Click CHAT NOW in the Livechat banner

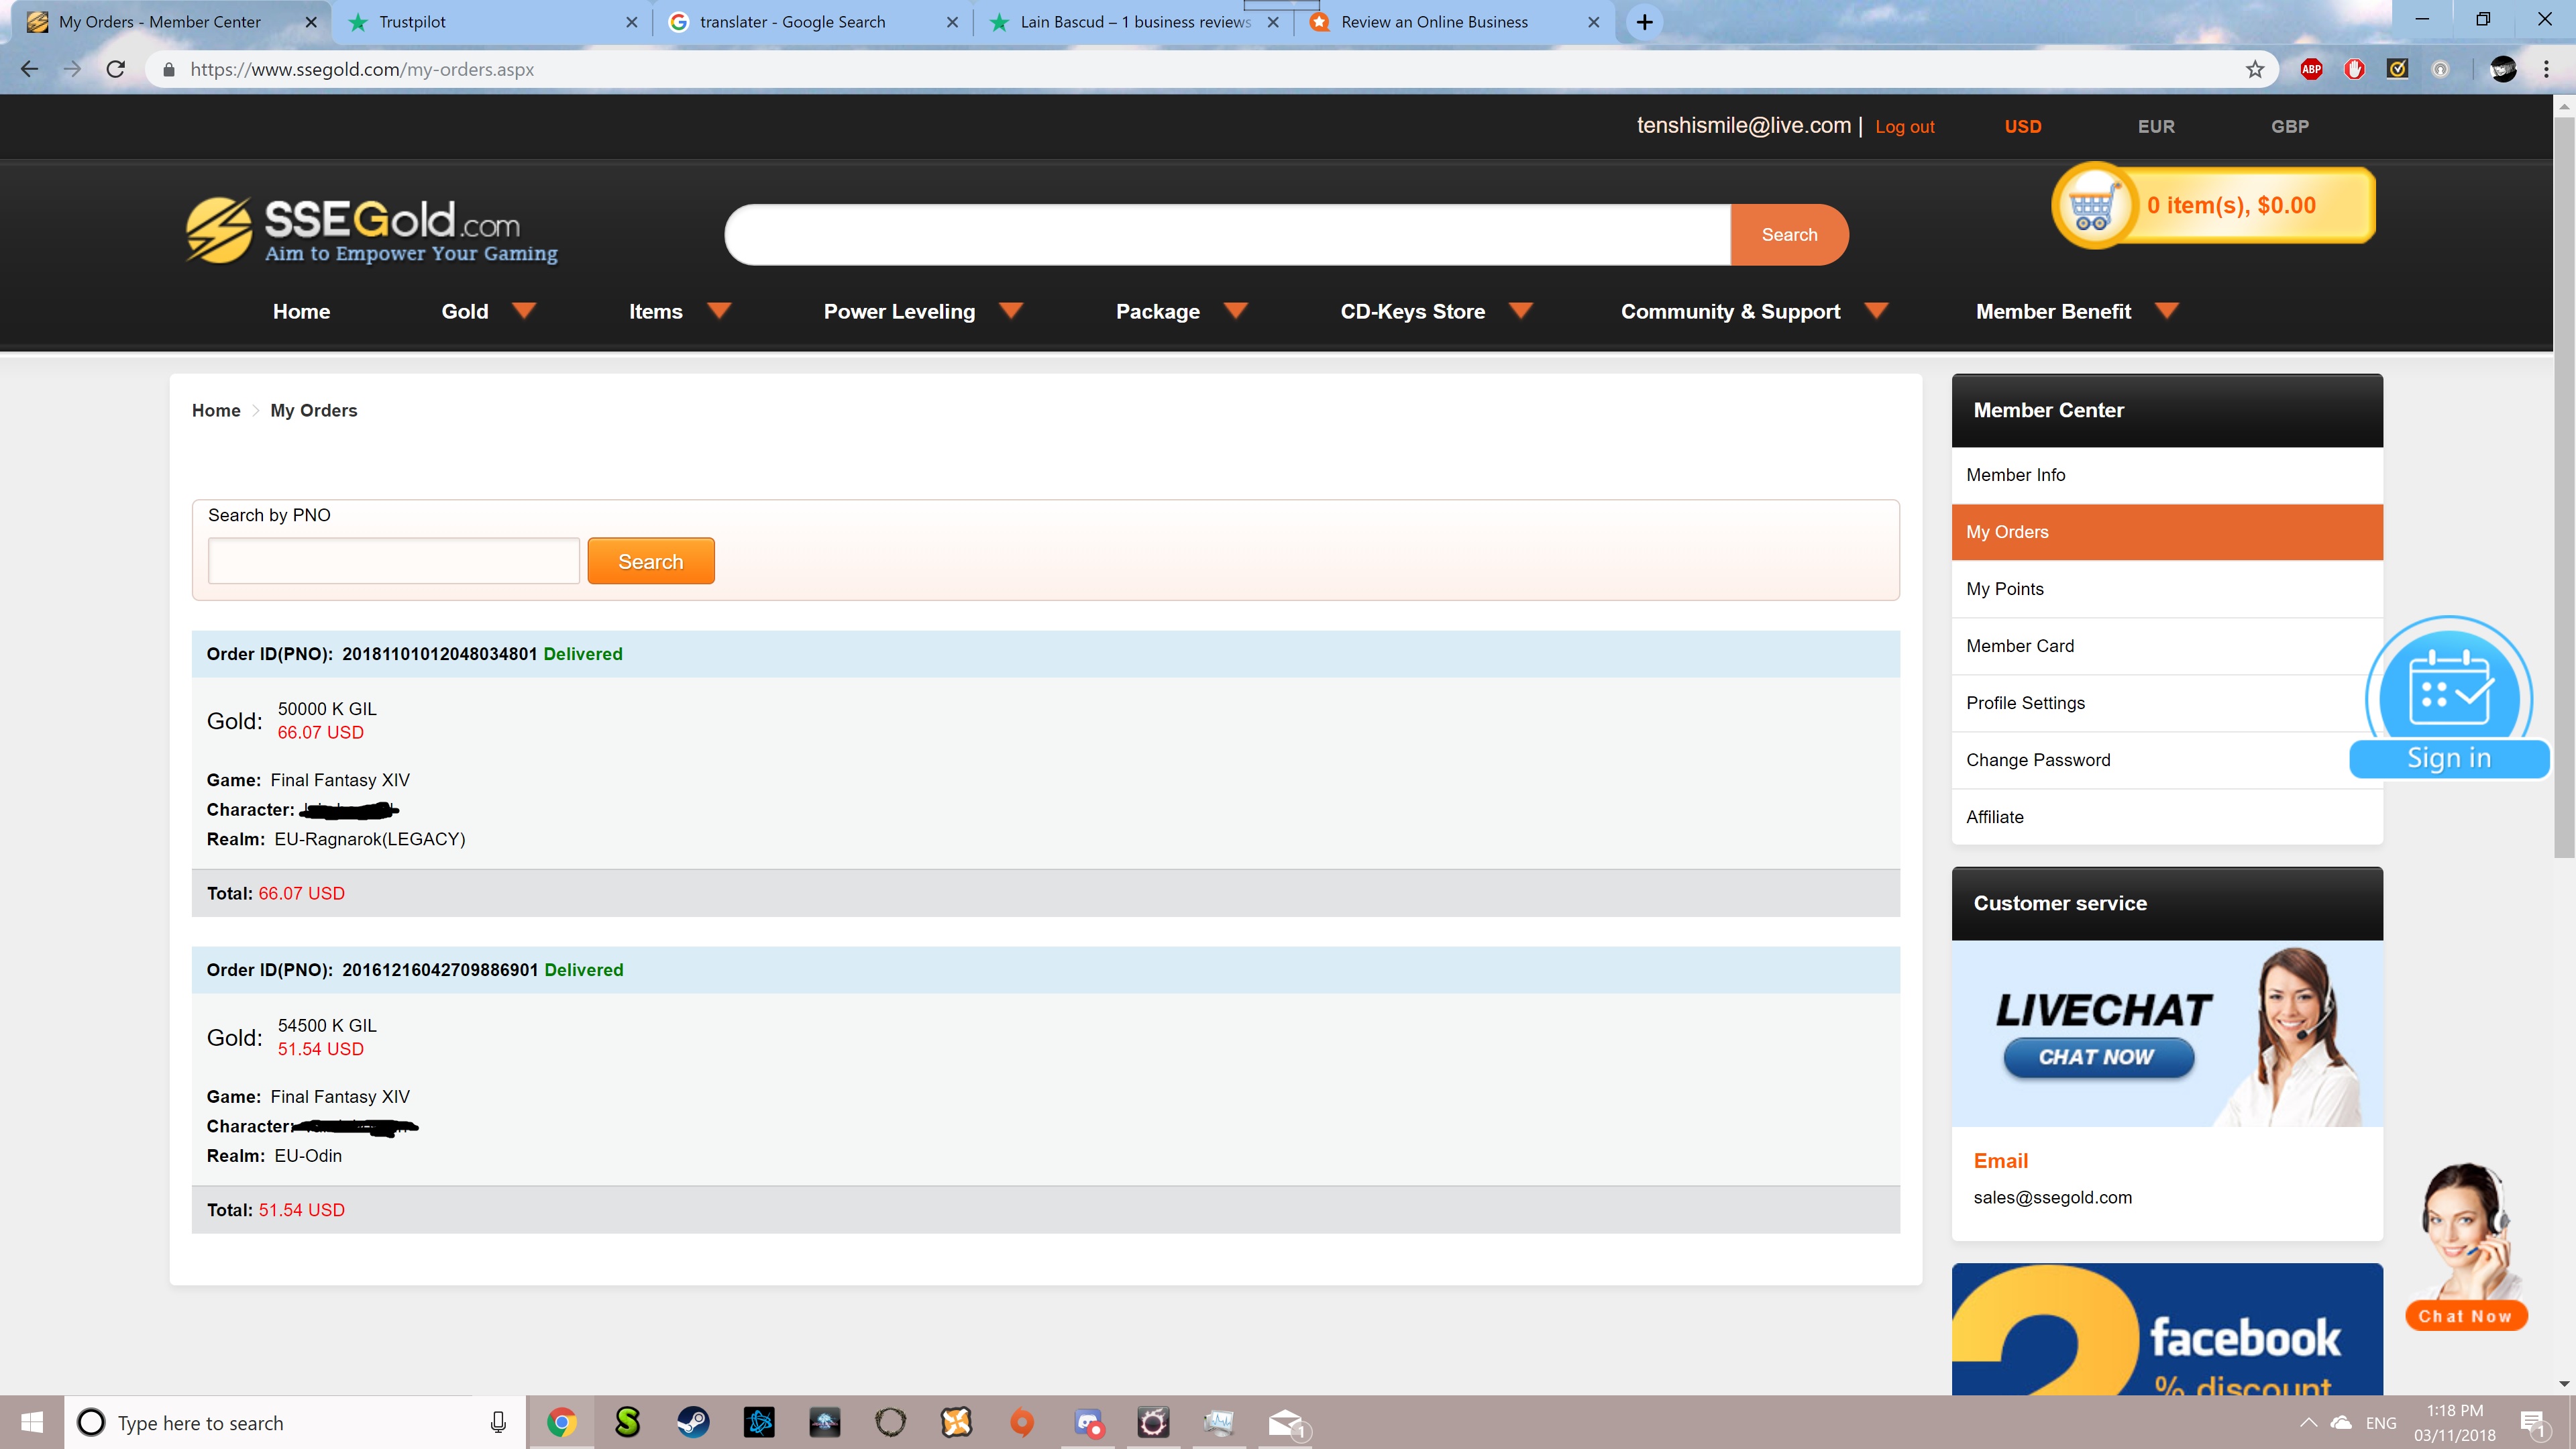click(x=2098, y=1057)
